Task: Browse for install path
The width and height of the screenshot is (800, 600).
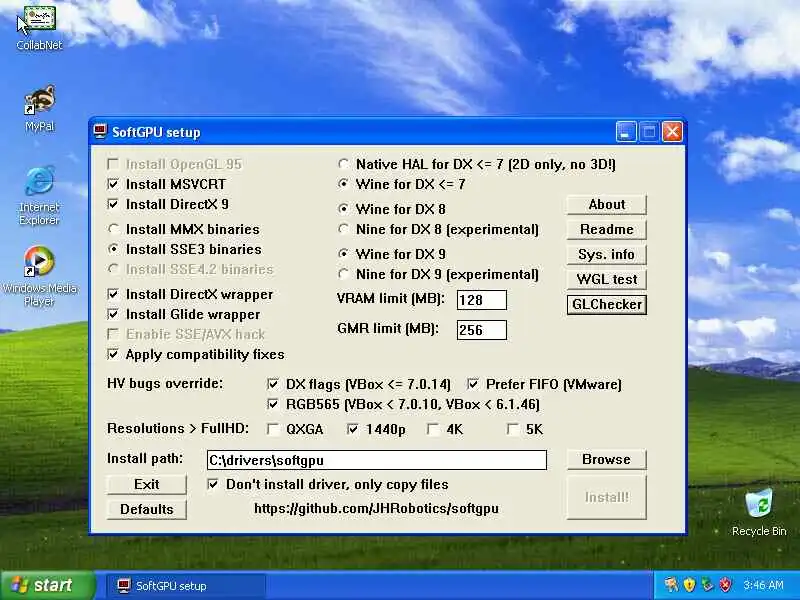Action: [x=607, y=460]
